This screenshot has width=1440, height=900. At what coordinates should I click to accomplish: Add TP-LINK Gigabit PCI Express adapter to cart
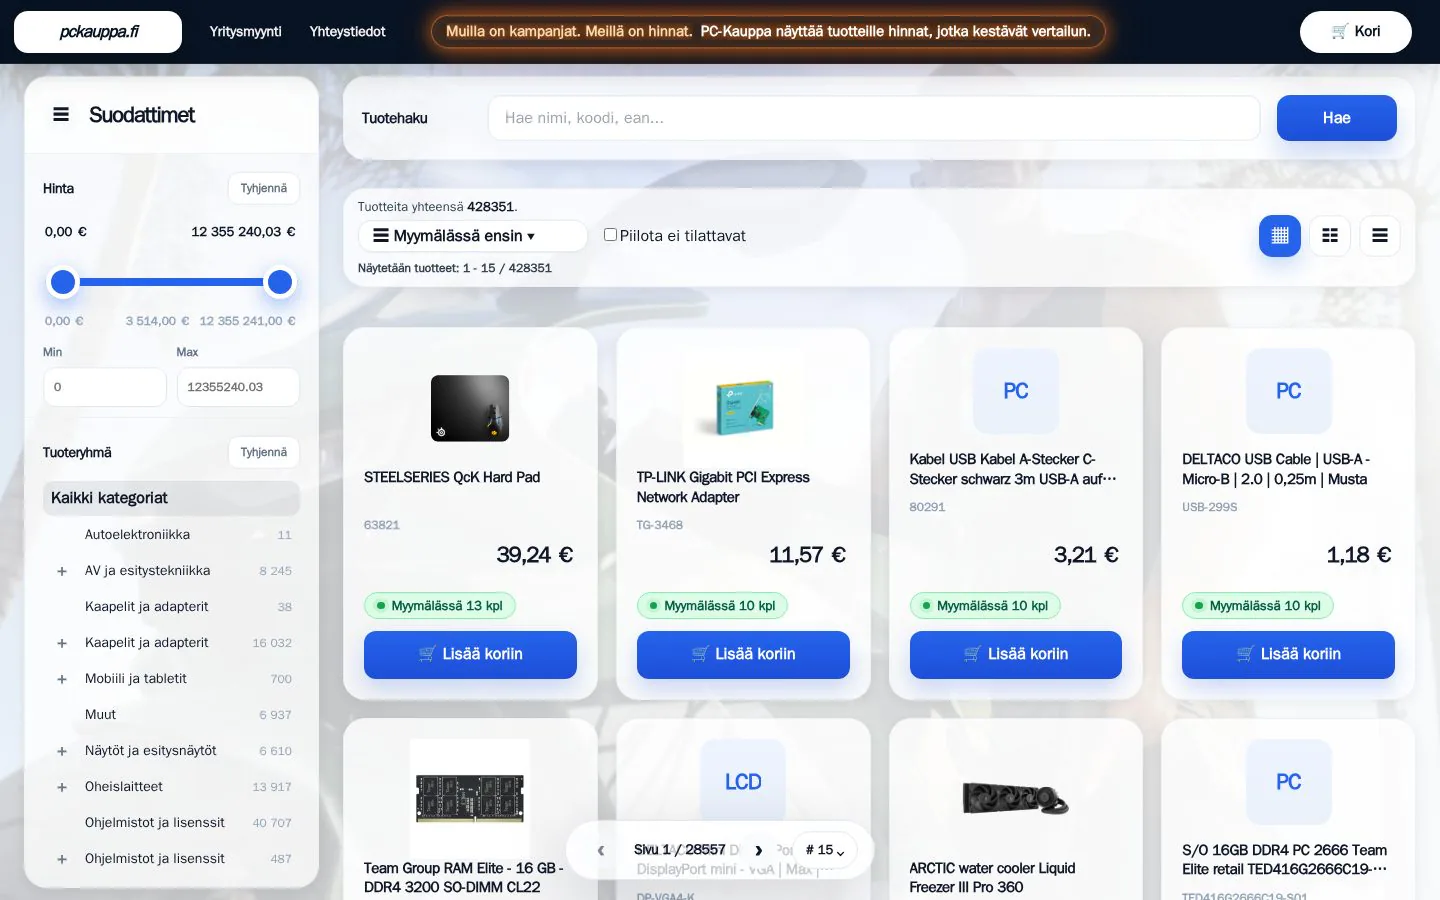point(743,655)
